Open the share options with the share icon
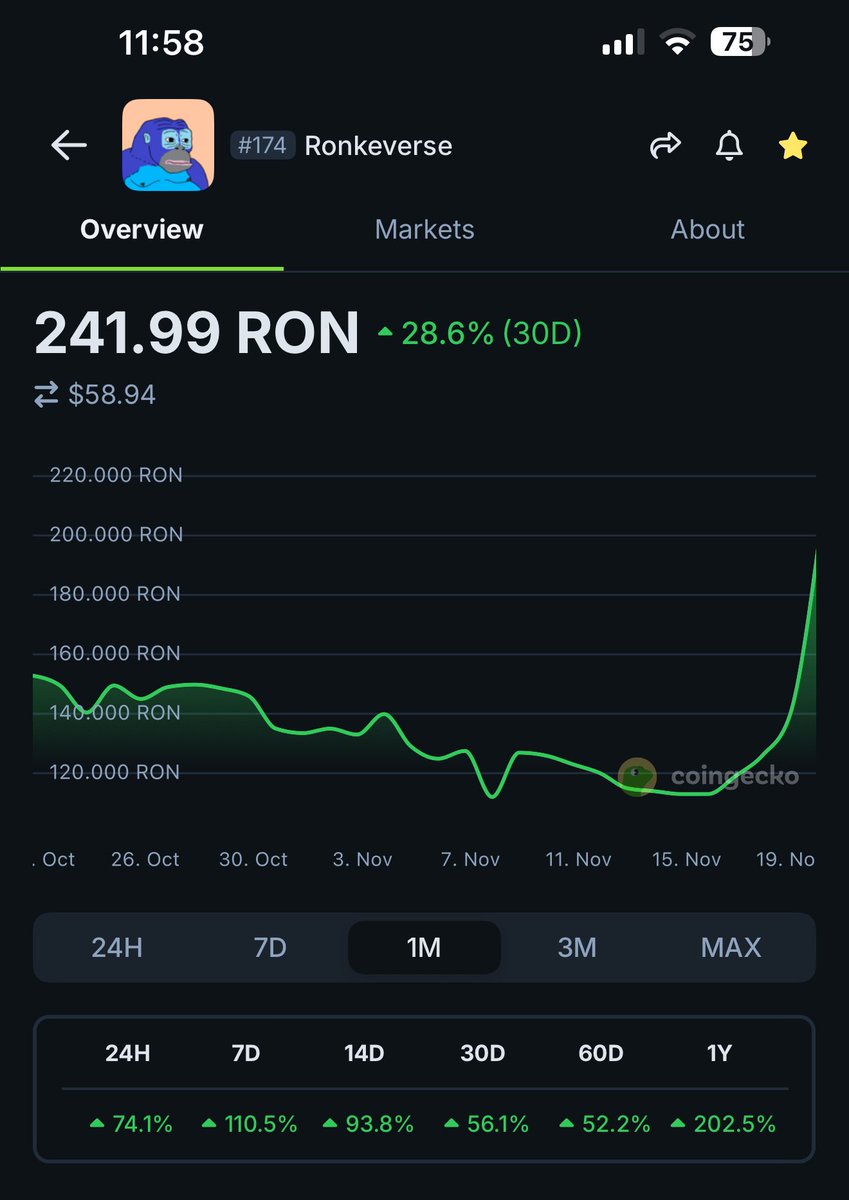This screenshot has height=1200, width=849. (665, 145)
